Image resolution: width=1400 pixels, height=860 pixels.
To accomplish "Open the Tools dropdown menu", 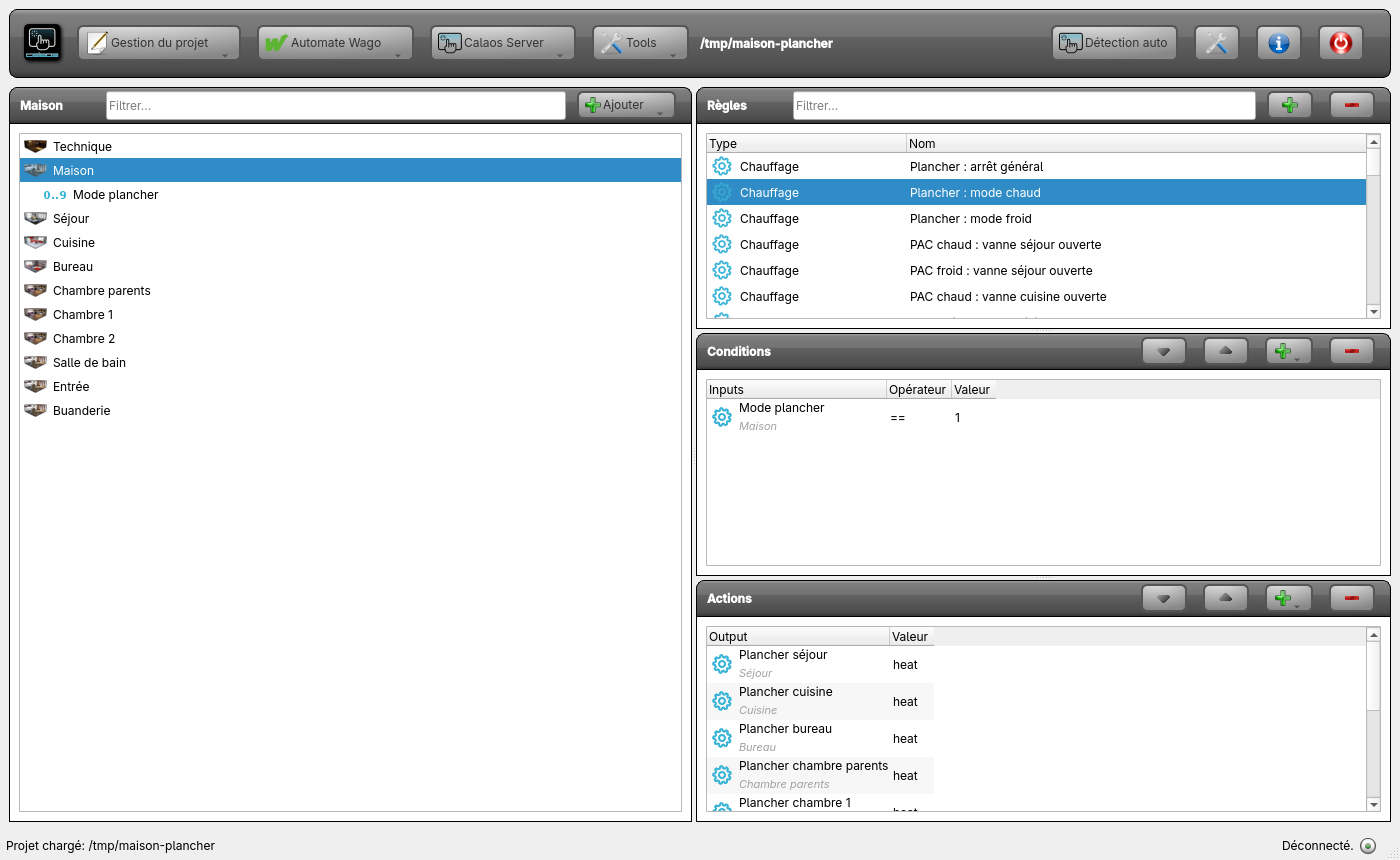I will pos(640,43).
